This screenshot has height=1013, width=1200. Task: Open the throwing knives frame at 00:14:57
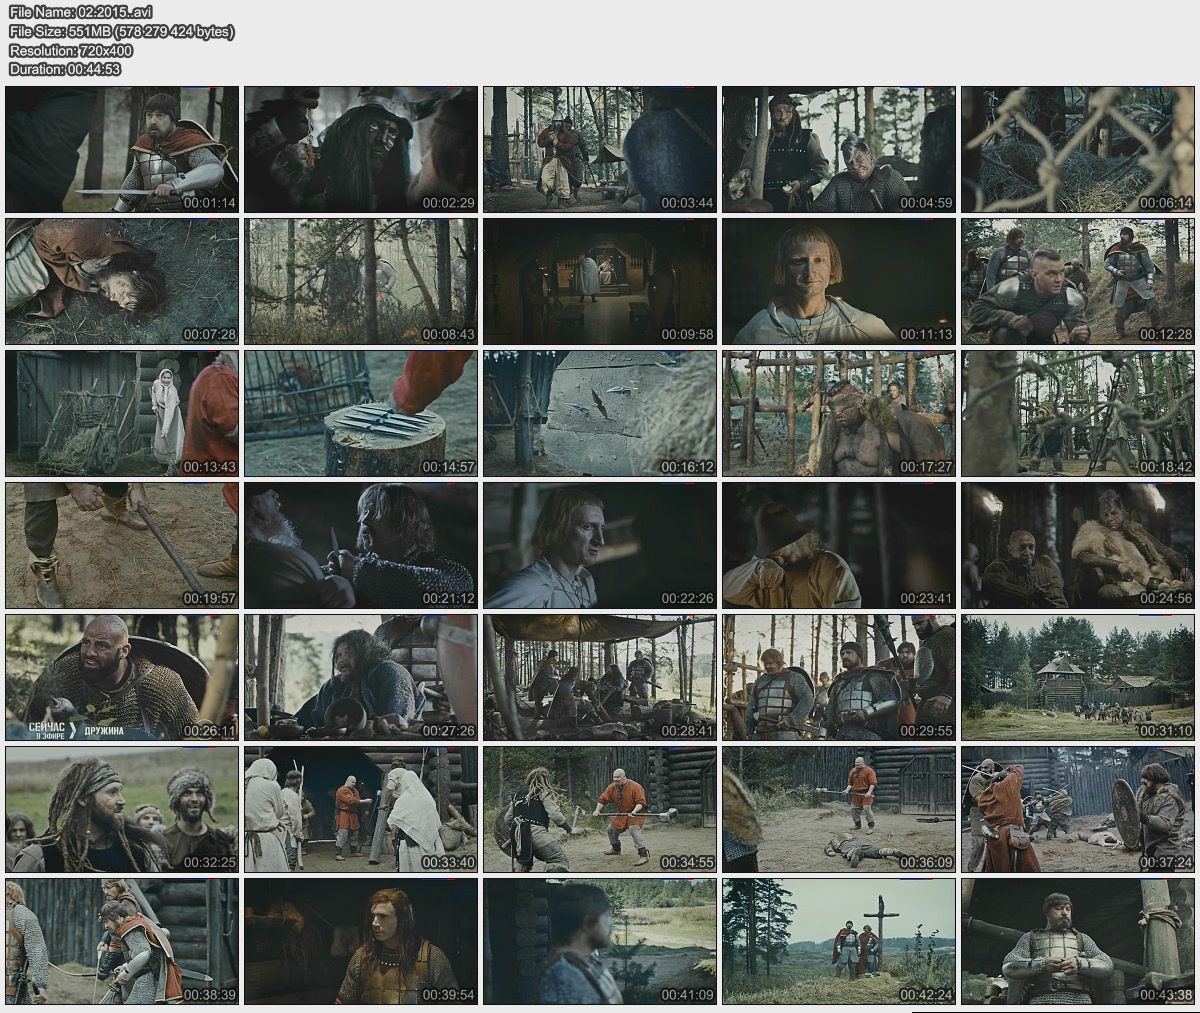point(361,413)
